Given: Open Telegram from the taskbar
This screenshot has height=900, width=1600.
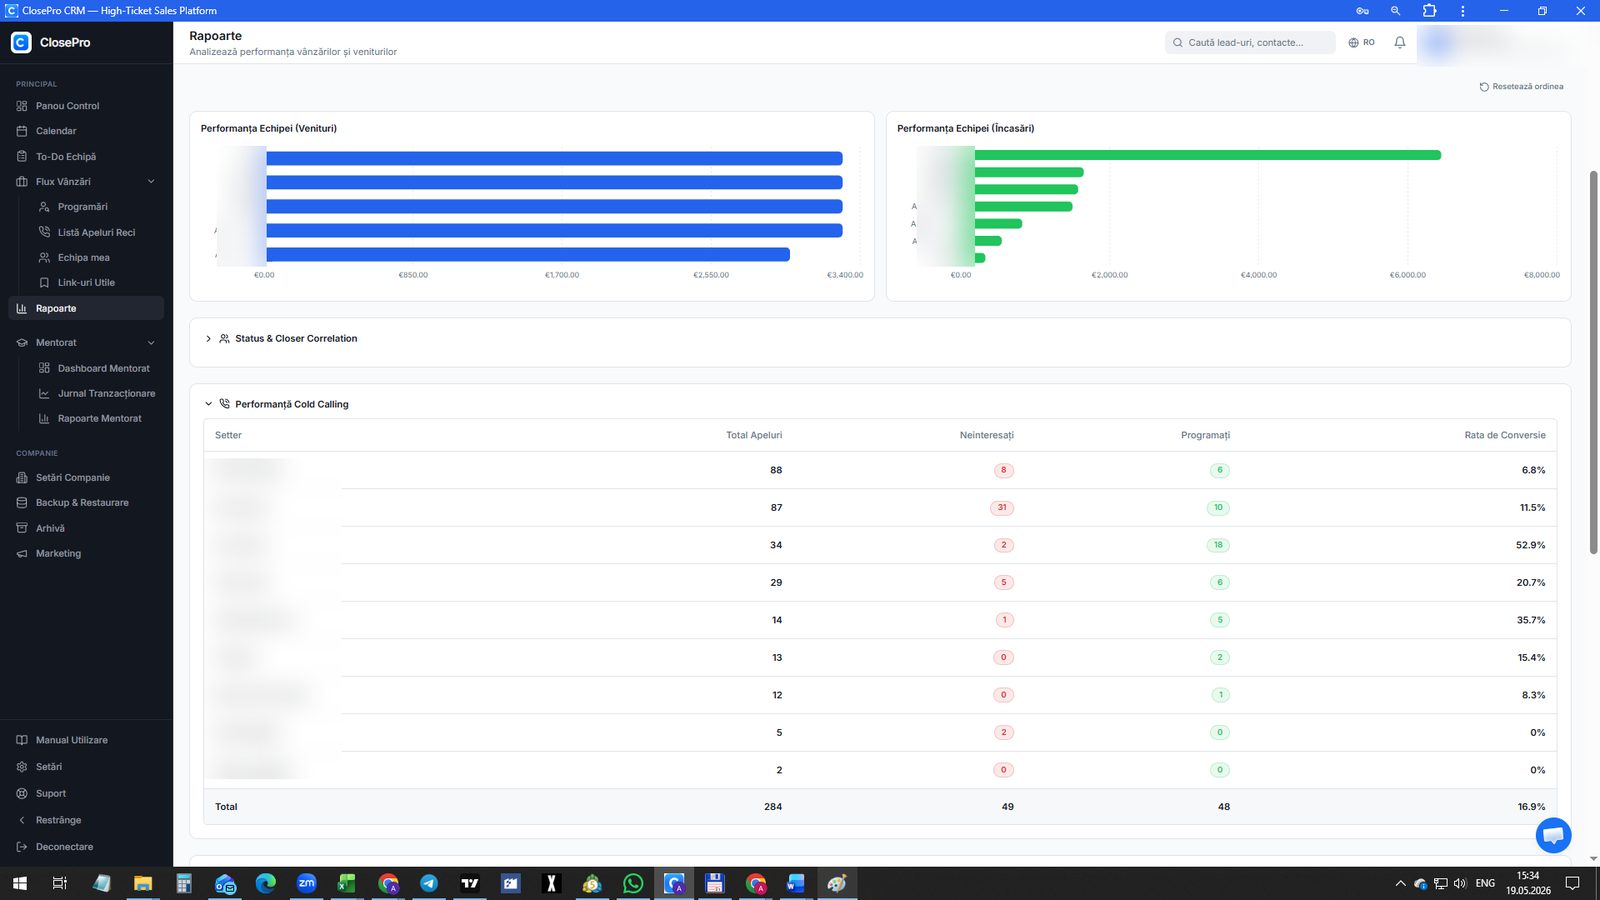Looking at the screenshot, I should pyautogui.click(x=429, y=883).
